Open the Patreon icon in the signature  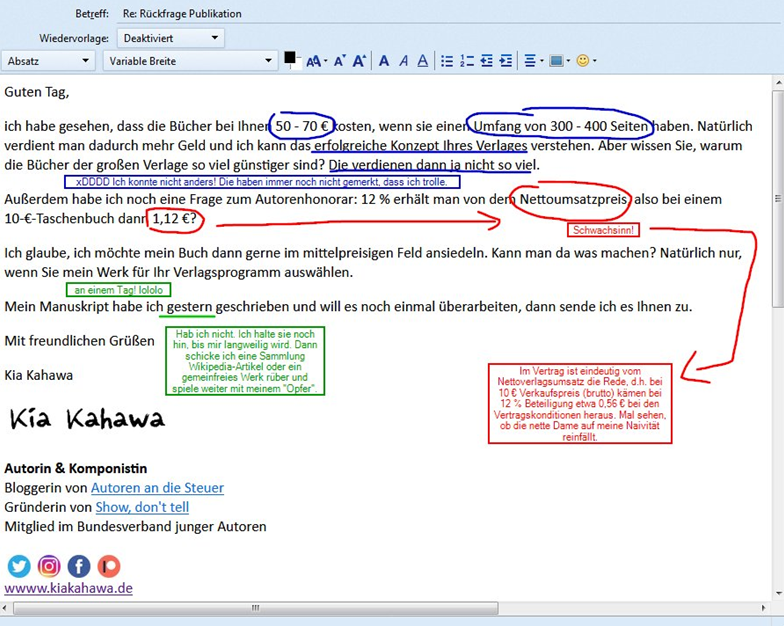[x=107, y=566]
